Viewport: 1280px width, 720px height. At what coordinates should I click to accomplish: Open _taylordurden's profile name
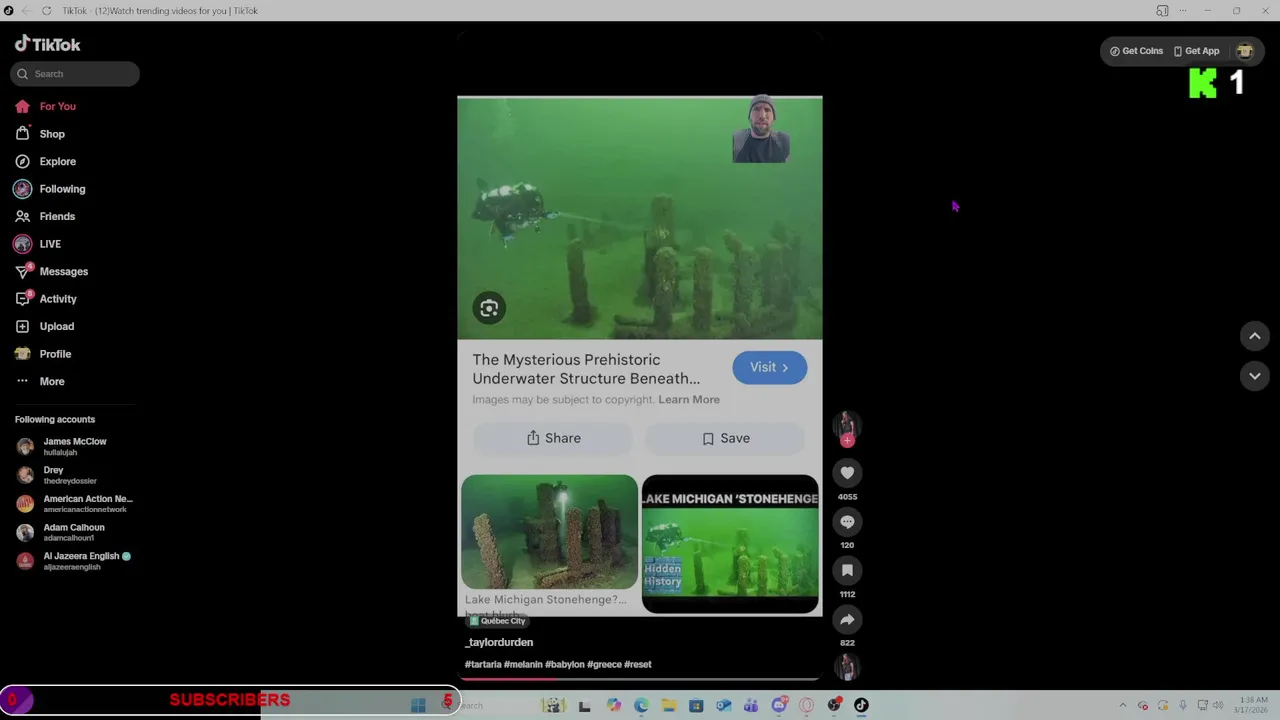pyautogui.click(x=499, y=642)
